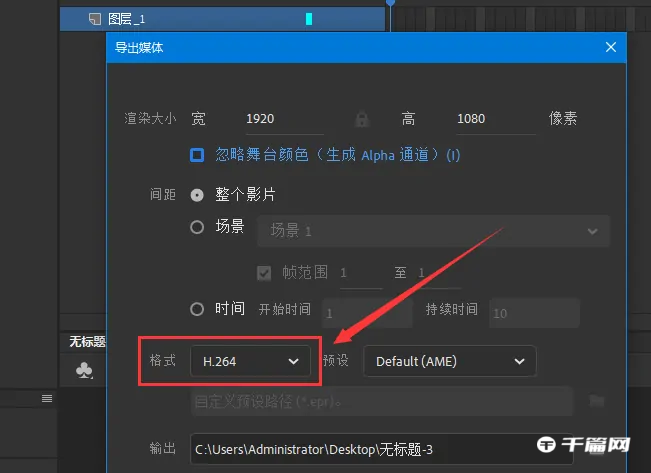Edit the render width value 1920

pos(285,120)
